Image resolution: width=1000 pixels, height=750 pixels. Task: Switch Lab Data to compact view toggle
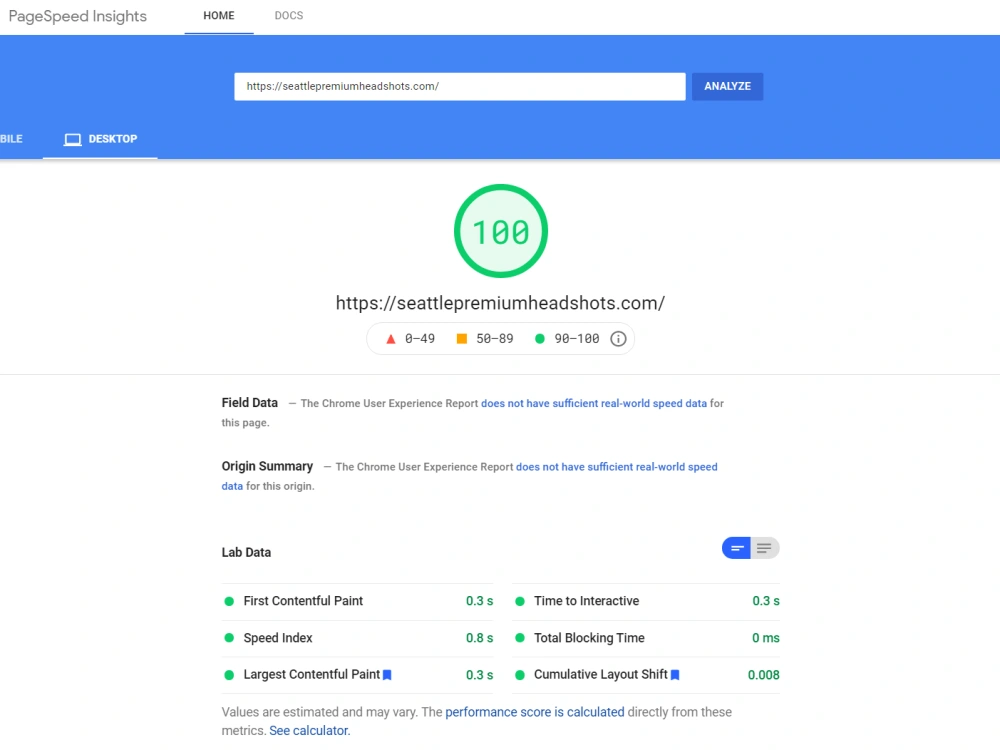(x=736, y=548)
